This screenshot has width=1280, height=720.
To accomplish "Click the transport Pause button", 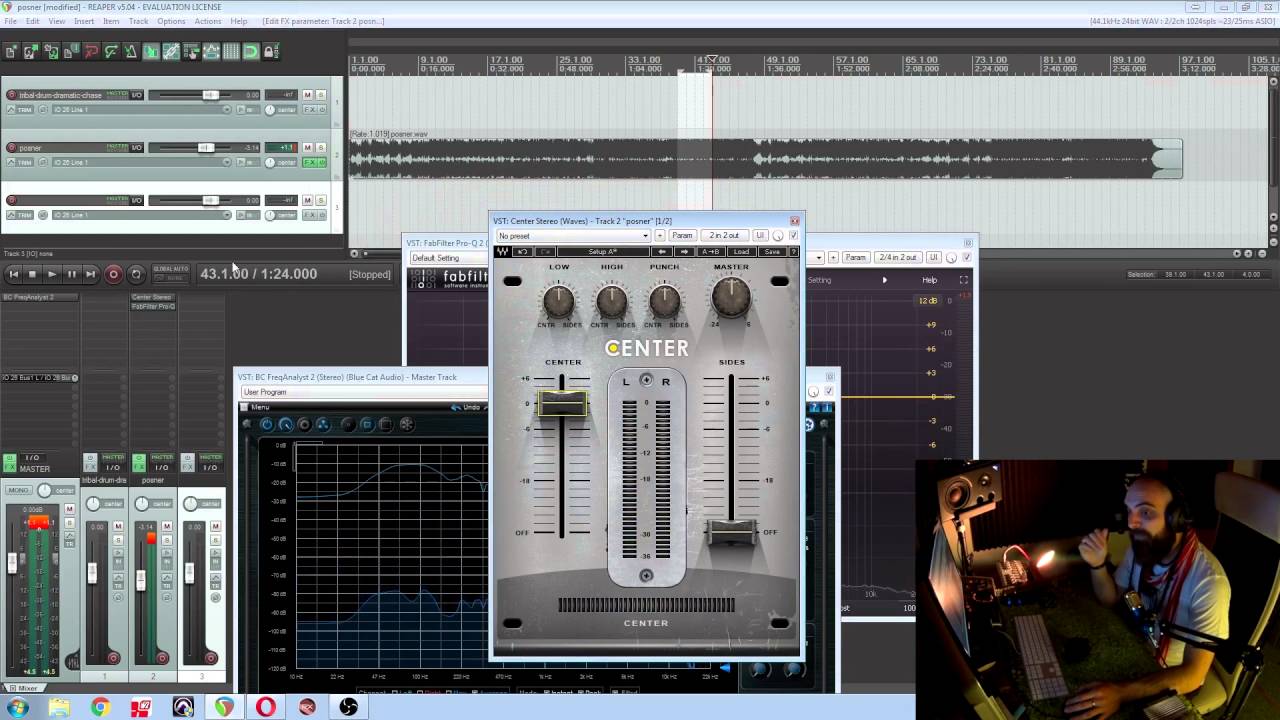I will 71,274.
